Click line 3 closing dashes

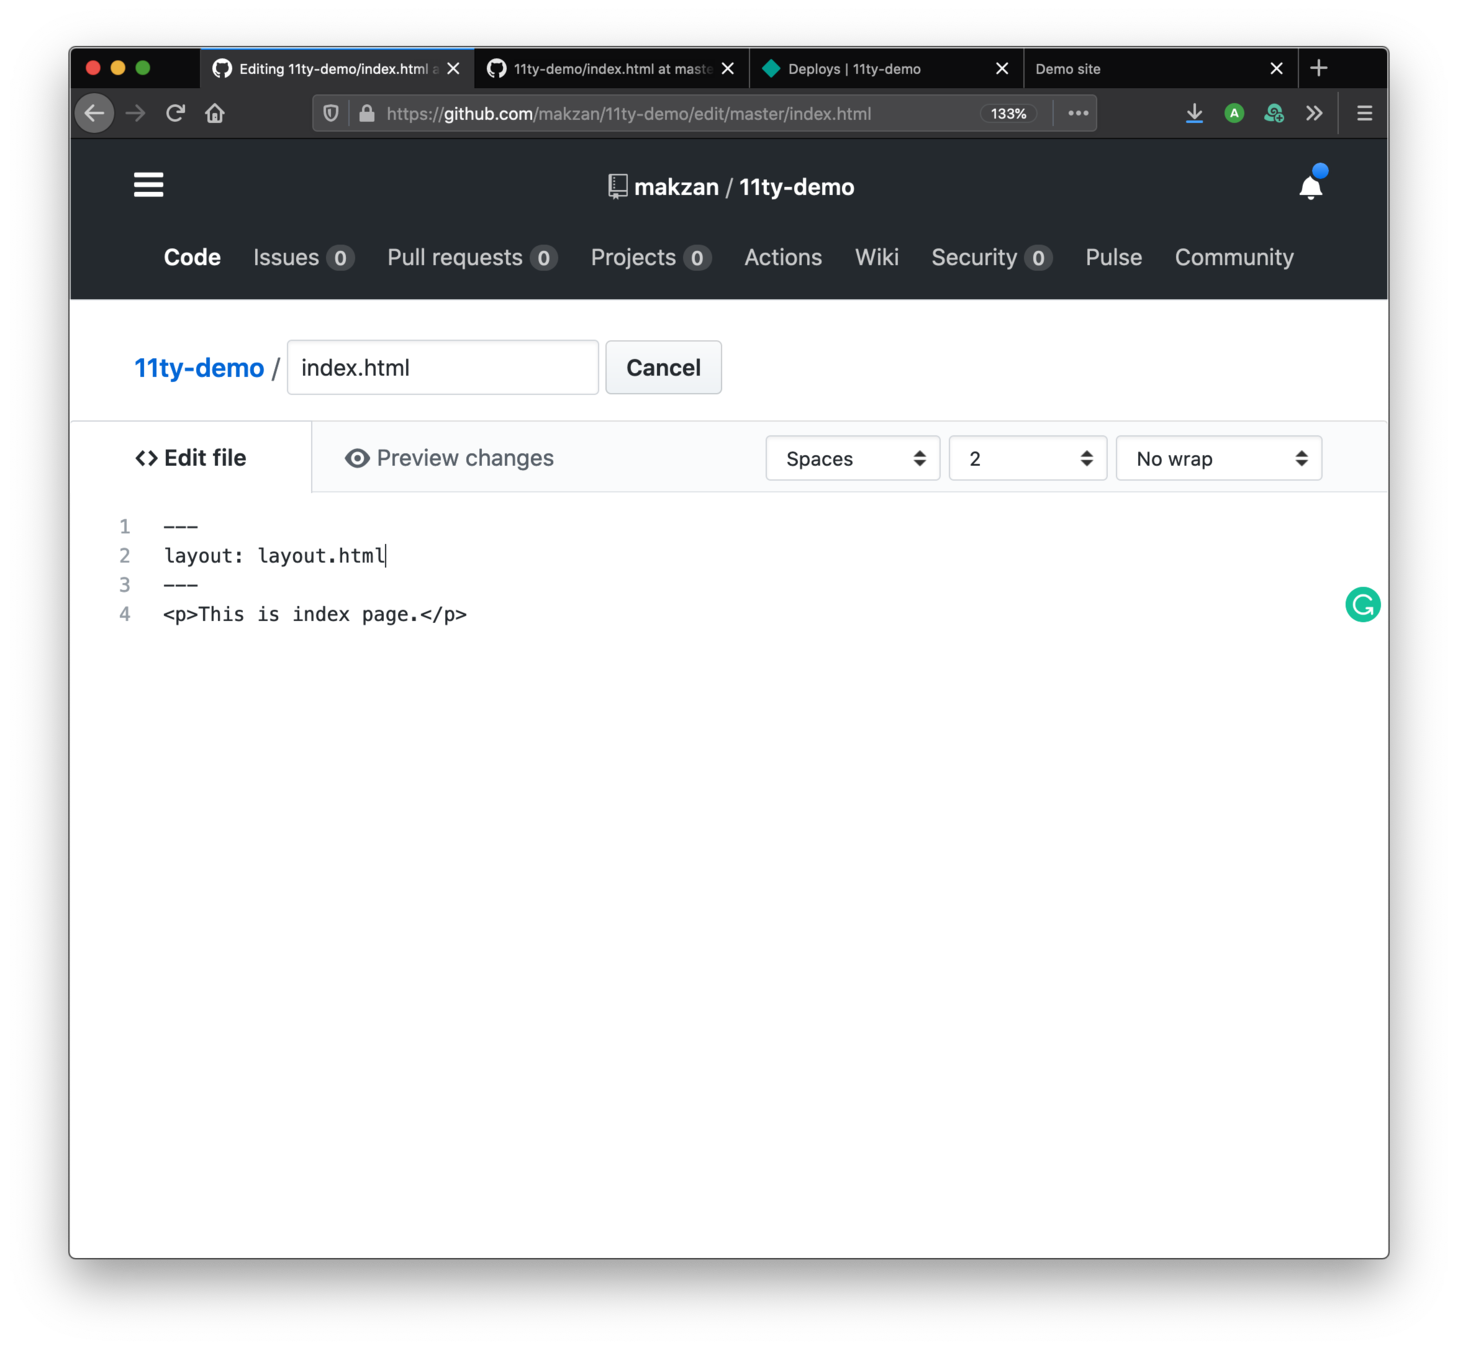tap(181, 585)
